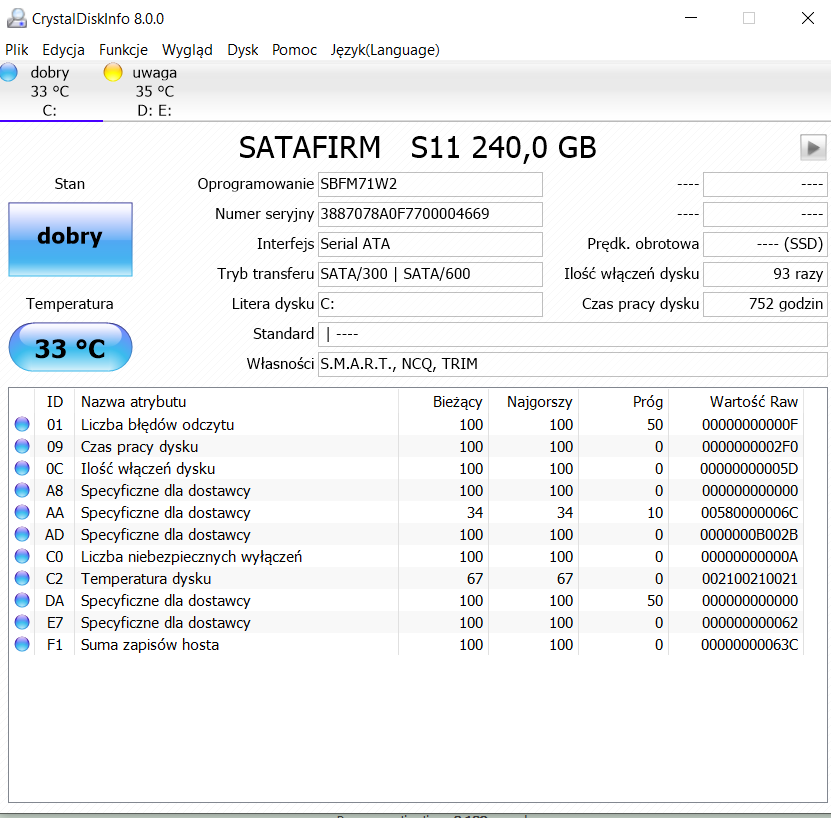Screen dimensions: 831x818
Task: Click the Bieżący column header
Action: pos(444,402)
